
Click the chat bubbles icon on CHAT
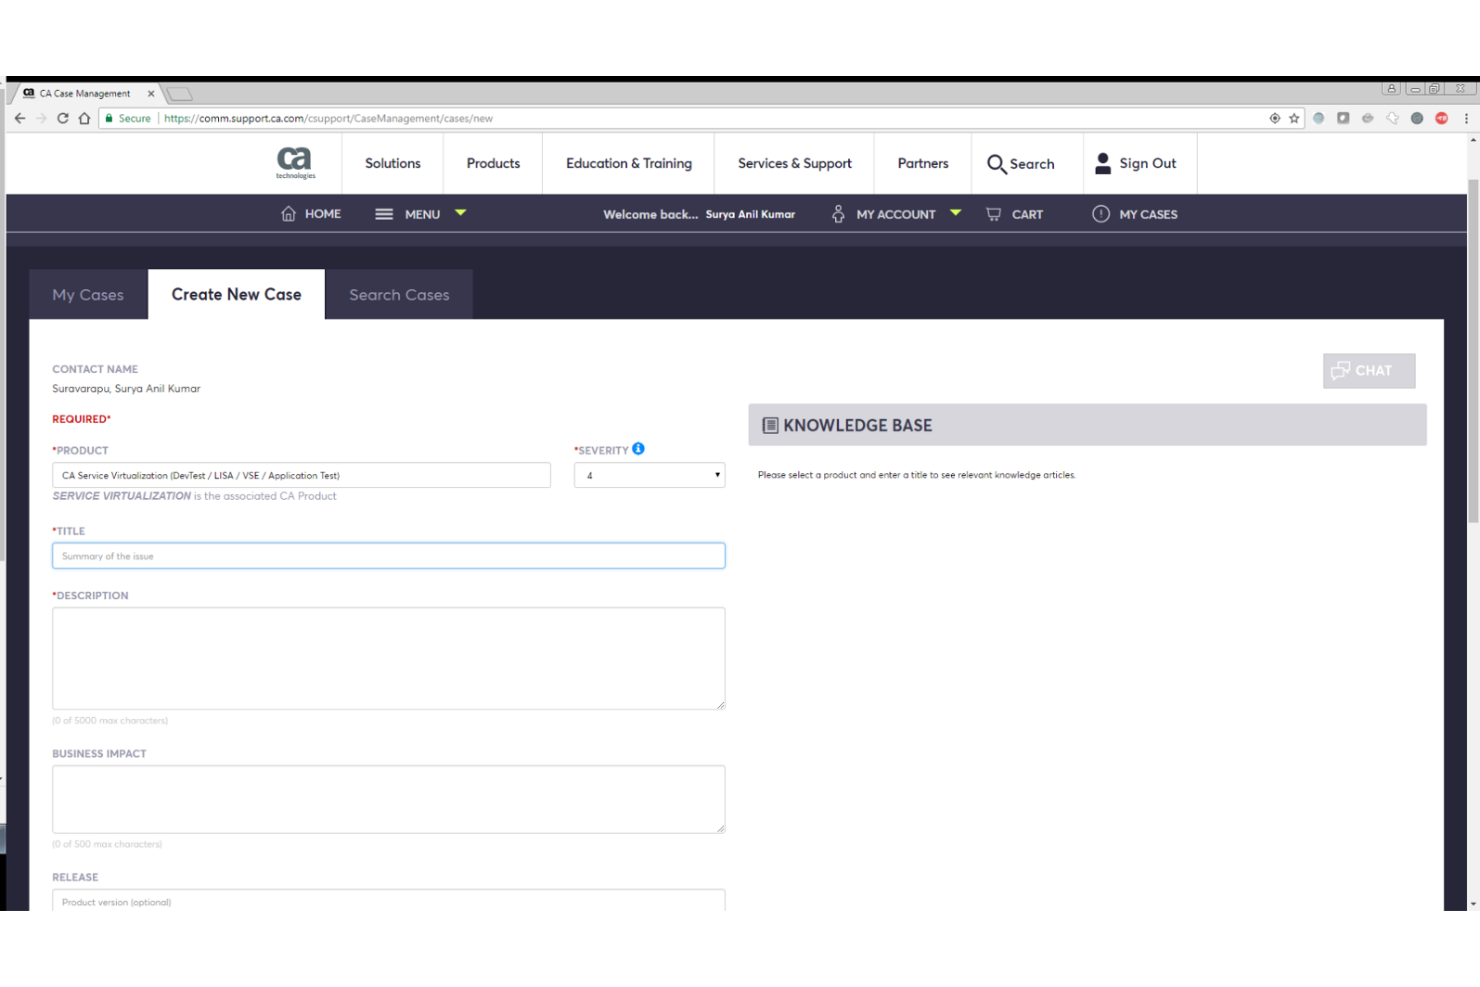point(1342,370)
